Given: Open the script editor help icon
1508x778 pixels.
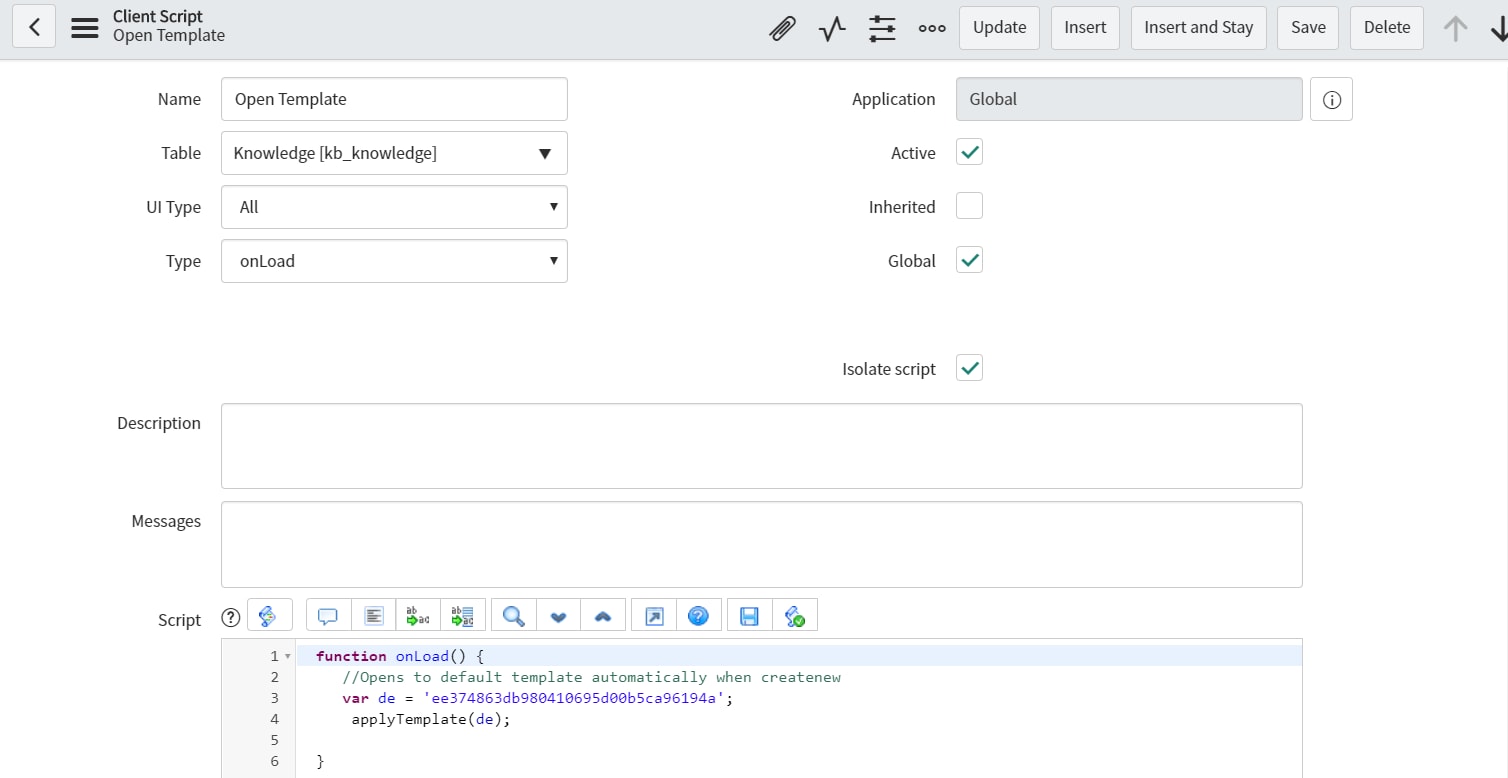Looking at the screenshot, I should point(699,615).
